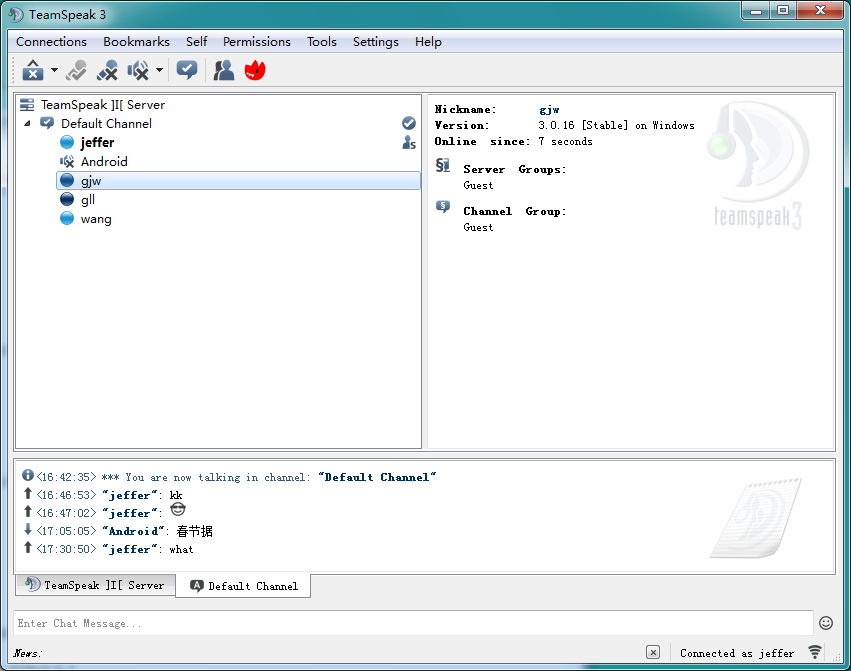Click the Android sender link in chat
The width and height of the screenshot is (851, 671).
[x=133, y=531]
